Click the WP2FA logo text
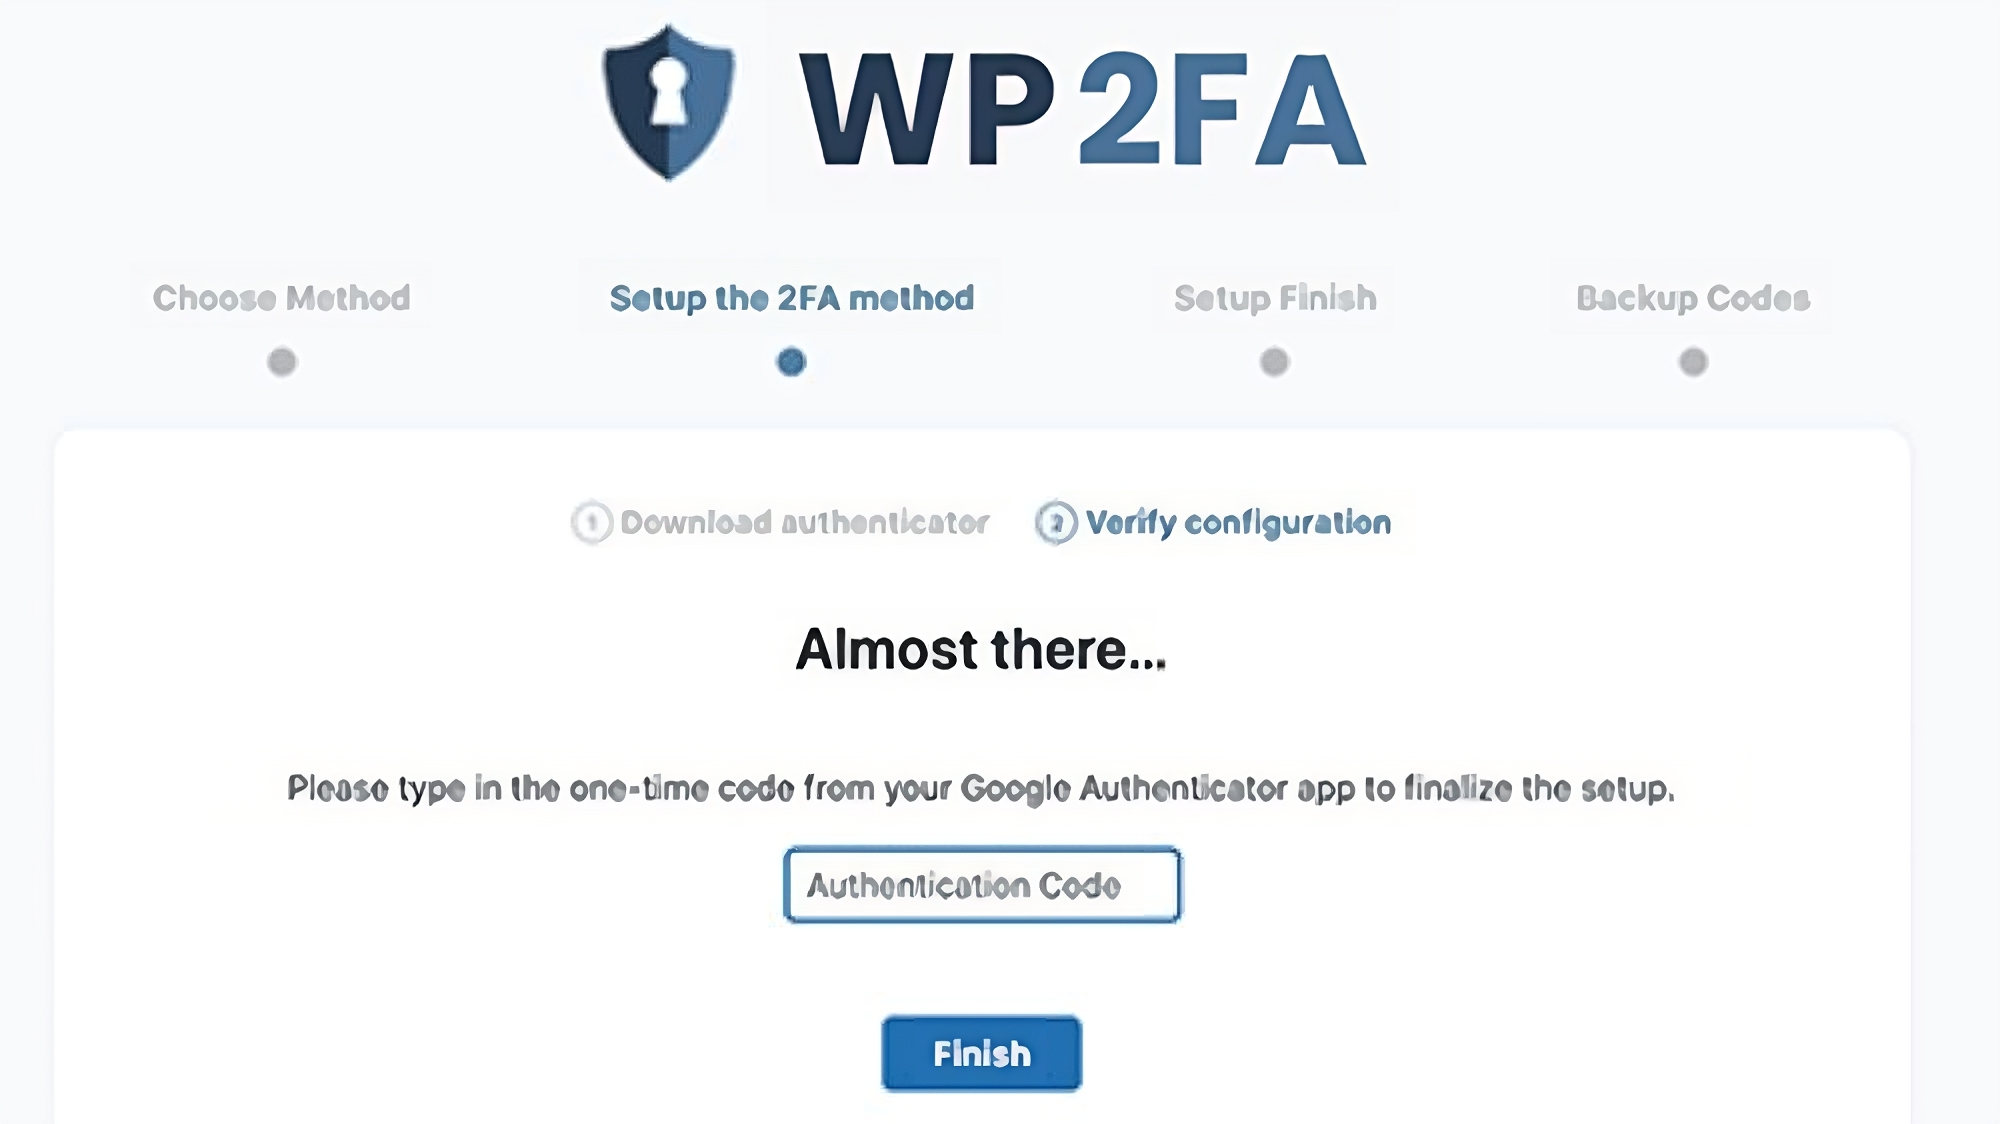This screenshot has width=2000, height=1124. pos(1083,108)
